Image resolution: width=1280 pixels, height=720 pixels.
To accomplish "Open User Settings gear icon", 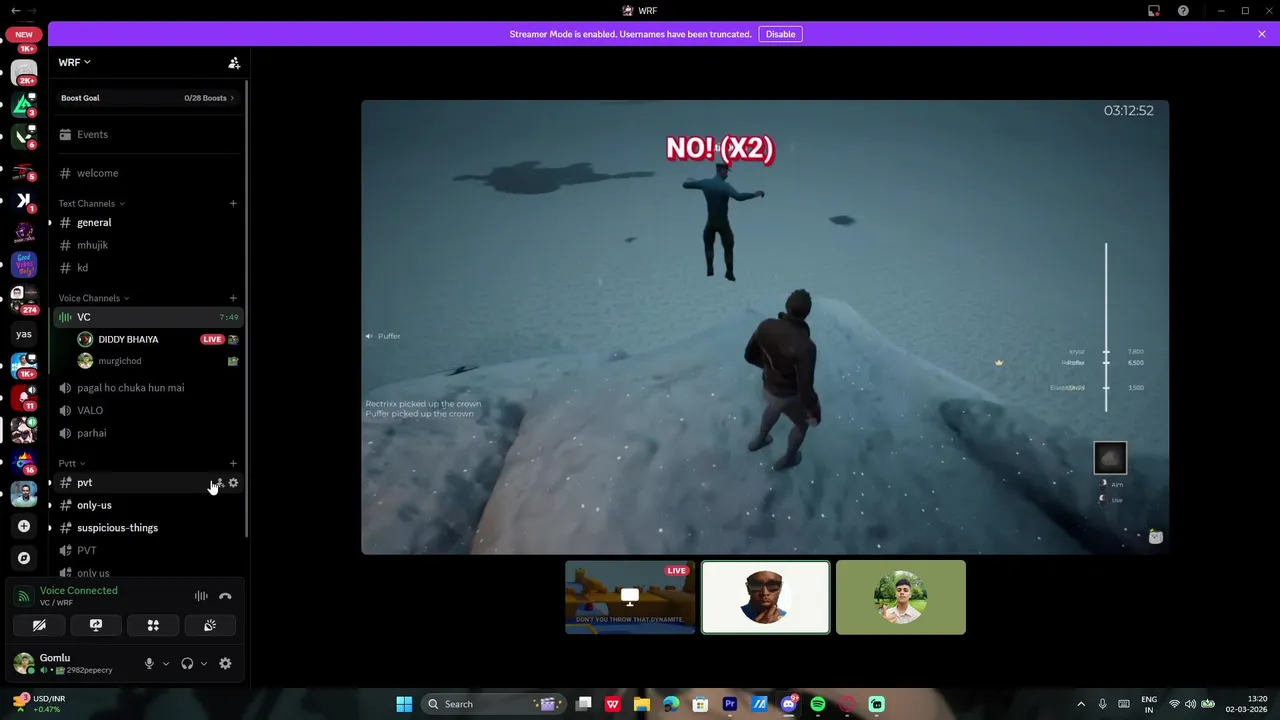I will tap(225, 663).
